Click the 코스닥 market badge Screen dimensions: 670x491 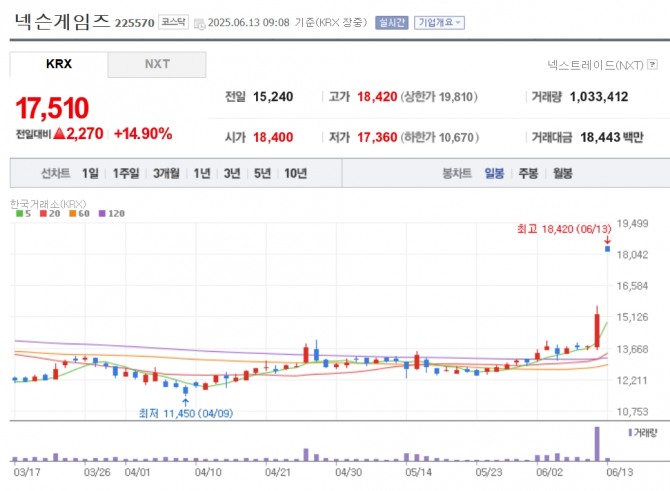coord(173,22)
